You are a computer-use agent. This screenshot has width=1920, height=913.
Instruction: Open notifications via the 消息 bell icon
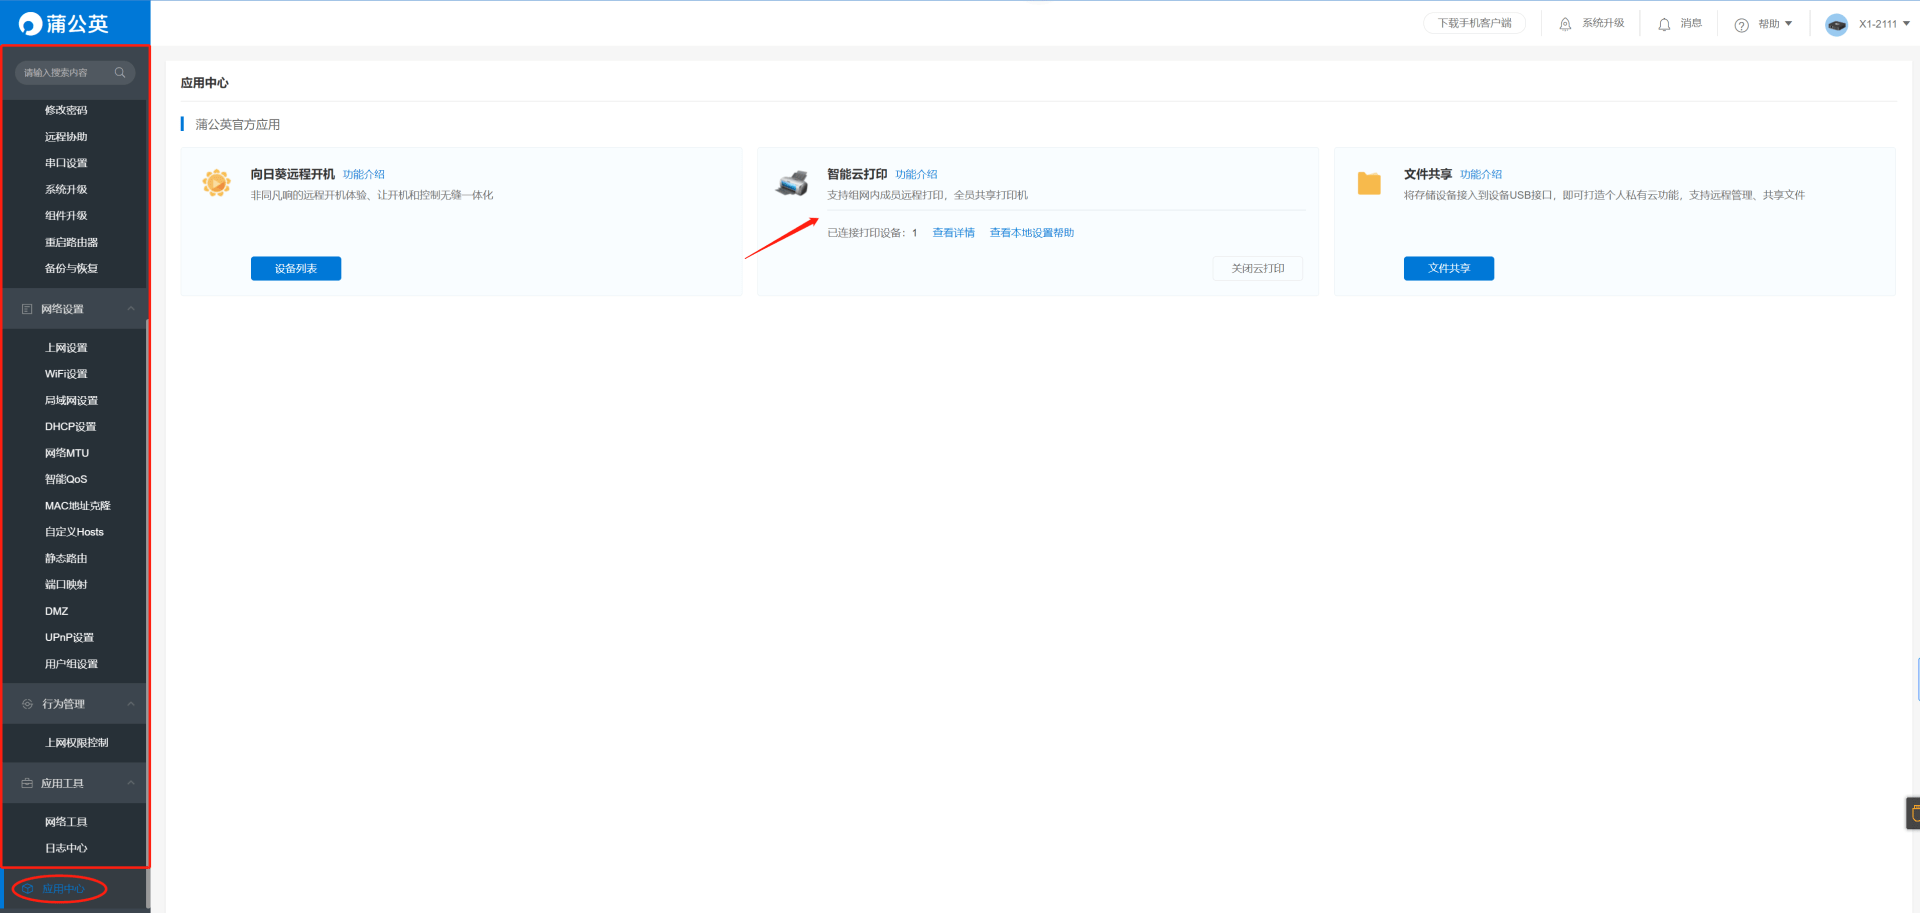click(1664, 24)
